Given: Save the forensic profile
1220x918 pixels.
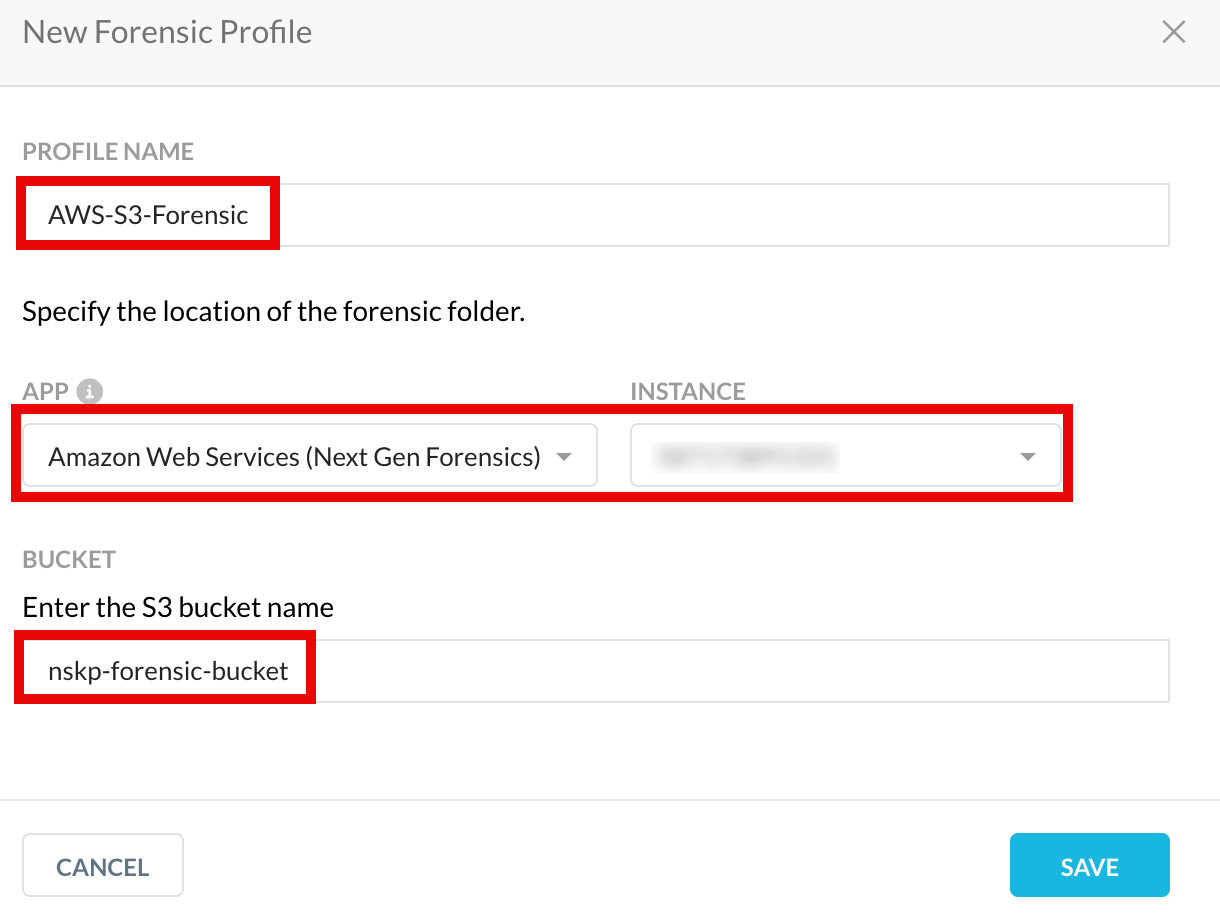Looking at the screenshot, I should [1089, 866].
